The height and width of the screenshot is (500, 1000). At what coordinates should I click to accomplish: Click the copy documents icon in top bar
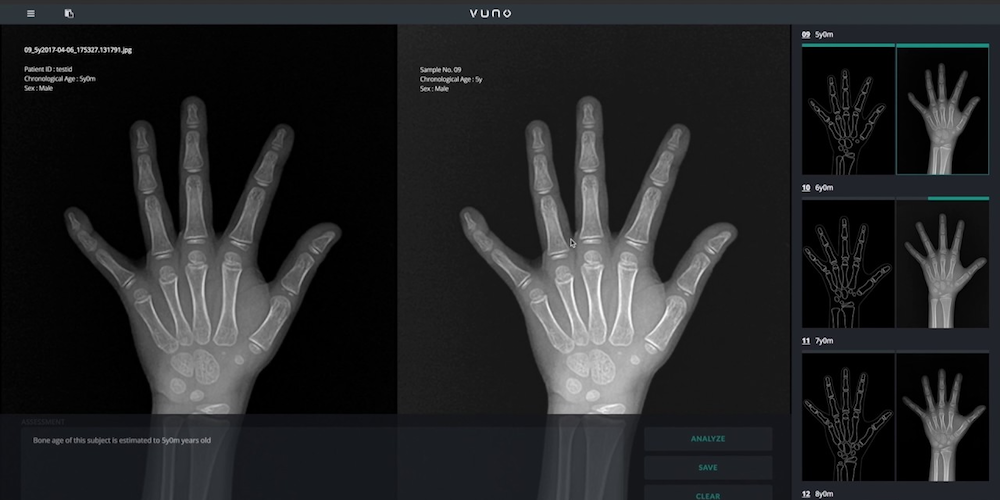pos(69,13)
